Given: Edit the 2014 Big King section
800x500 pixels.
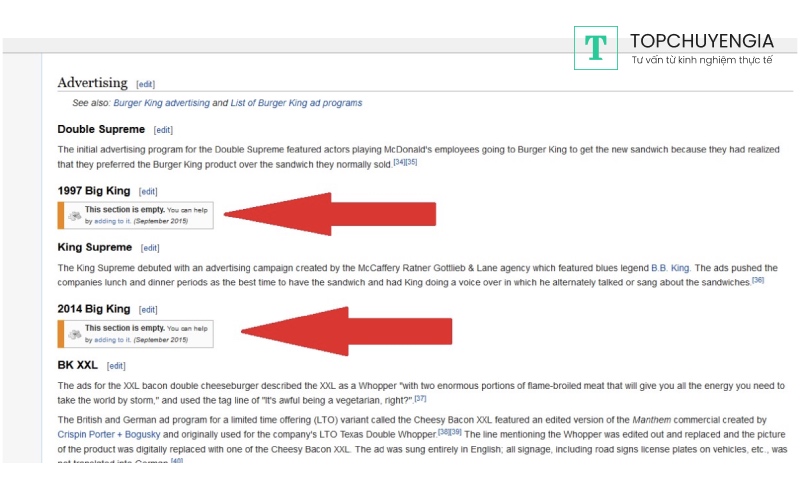Looking at the screenshot, I should [x=148, y=310].
